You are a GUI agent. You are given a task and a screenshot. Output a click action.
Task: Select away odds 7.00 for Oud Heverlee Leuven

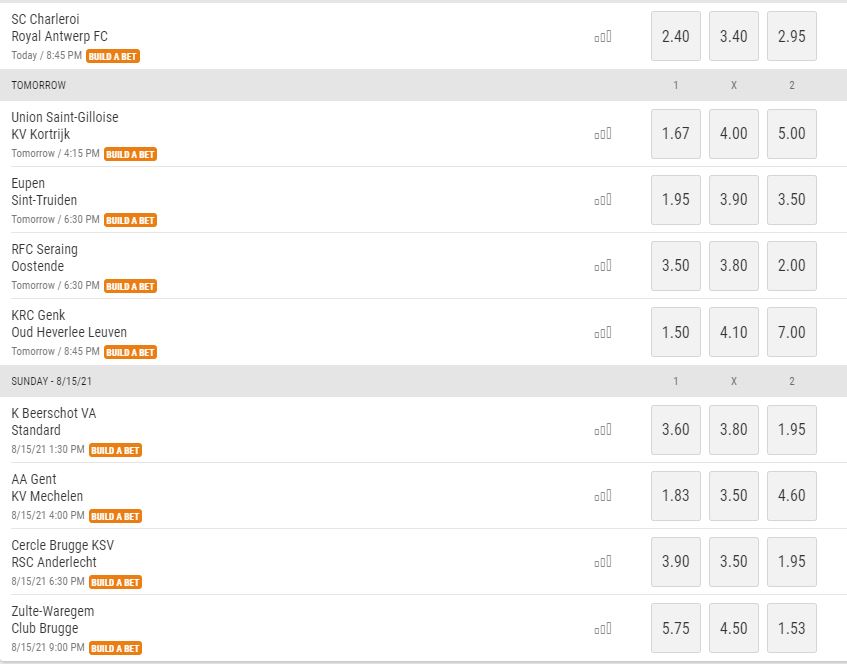tap(792, 332)
